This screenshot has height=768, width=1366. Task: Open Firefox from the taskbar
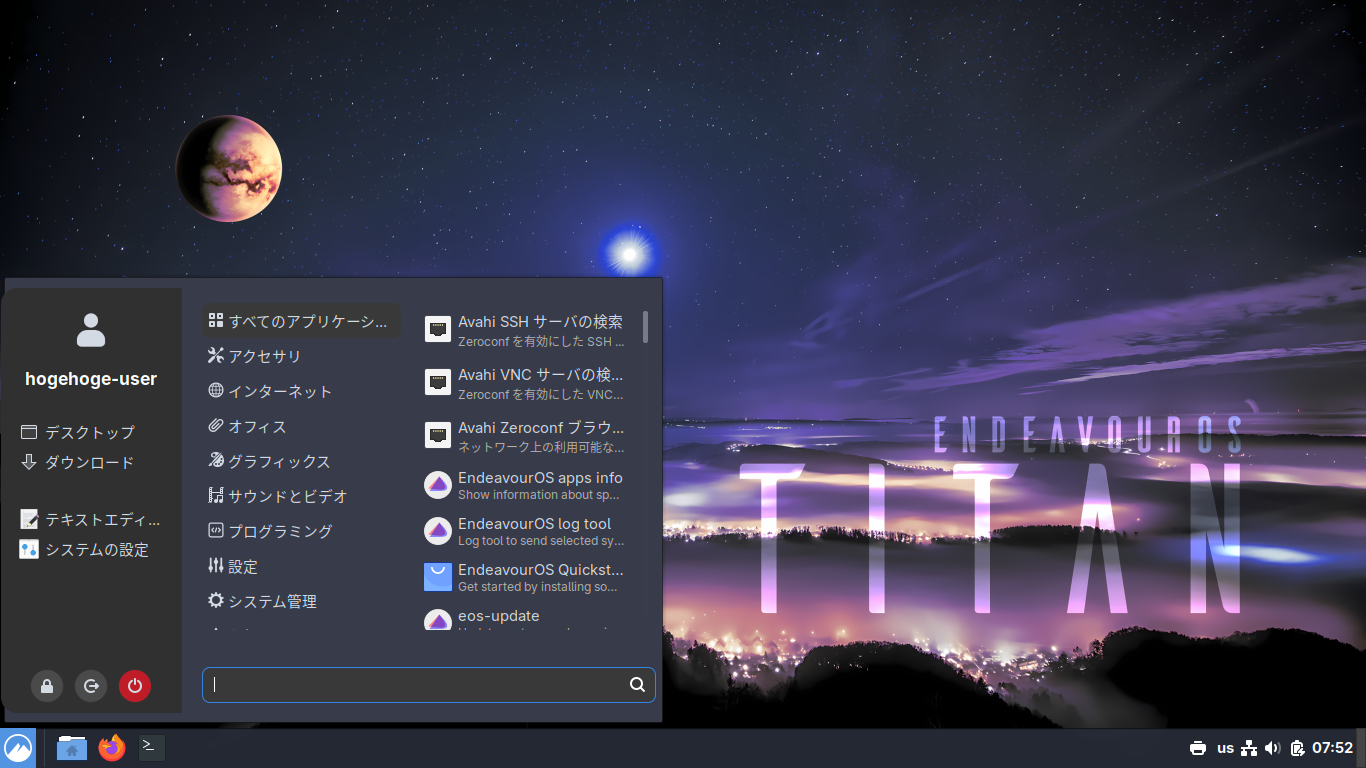tap(112, 747)
